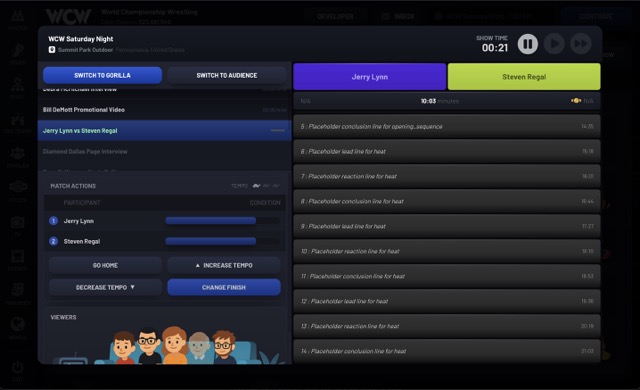The height and width of the screenshot is (390, 640).
Task: Switch to Gorilla view
Action: click(102, 75)
